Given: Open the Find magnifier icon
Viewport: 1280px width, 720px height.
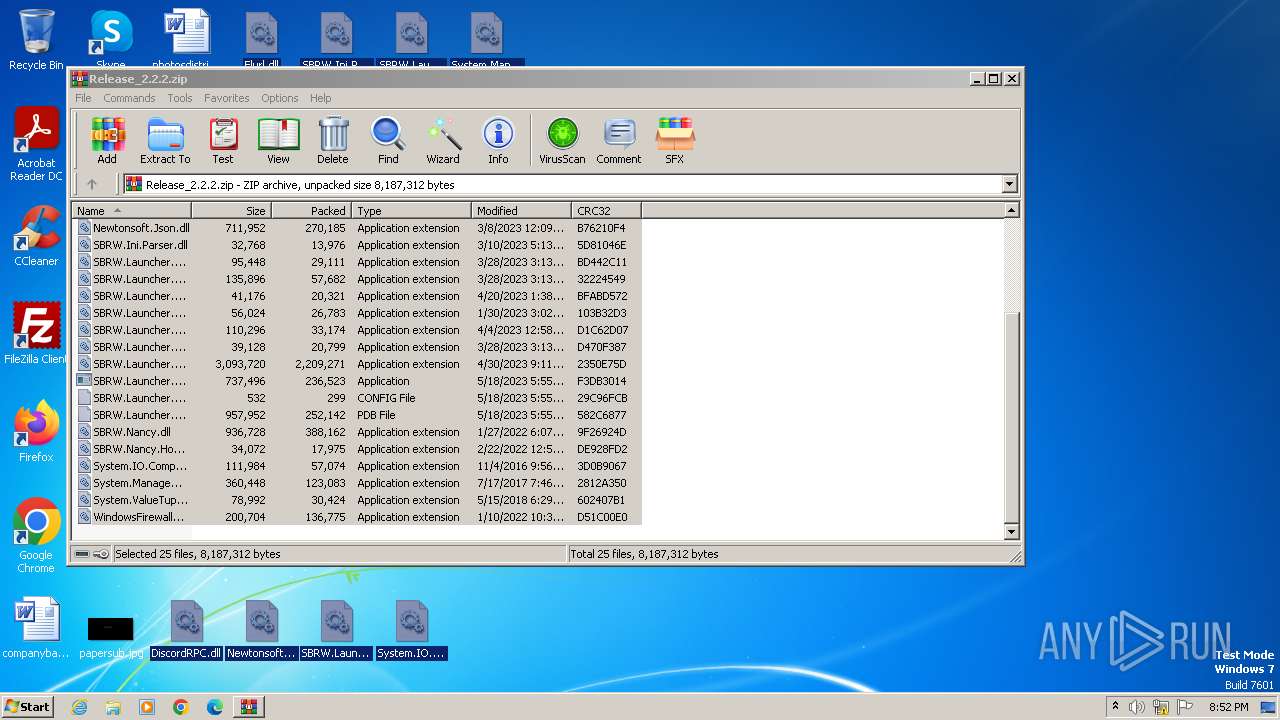Looking at the screenshot, I should (x=388, y=141).
